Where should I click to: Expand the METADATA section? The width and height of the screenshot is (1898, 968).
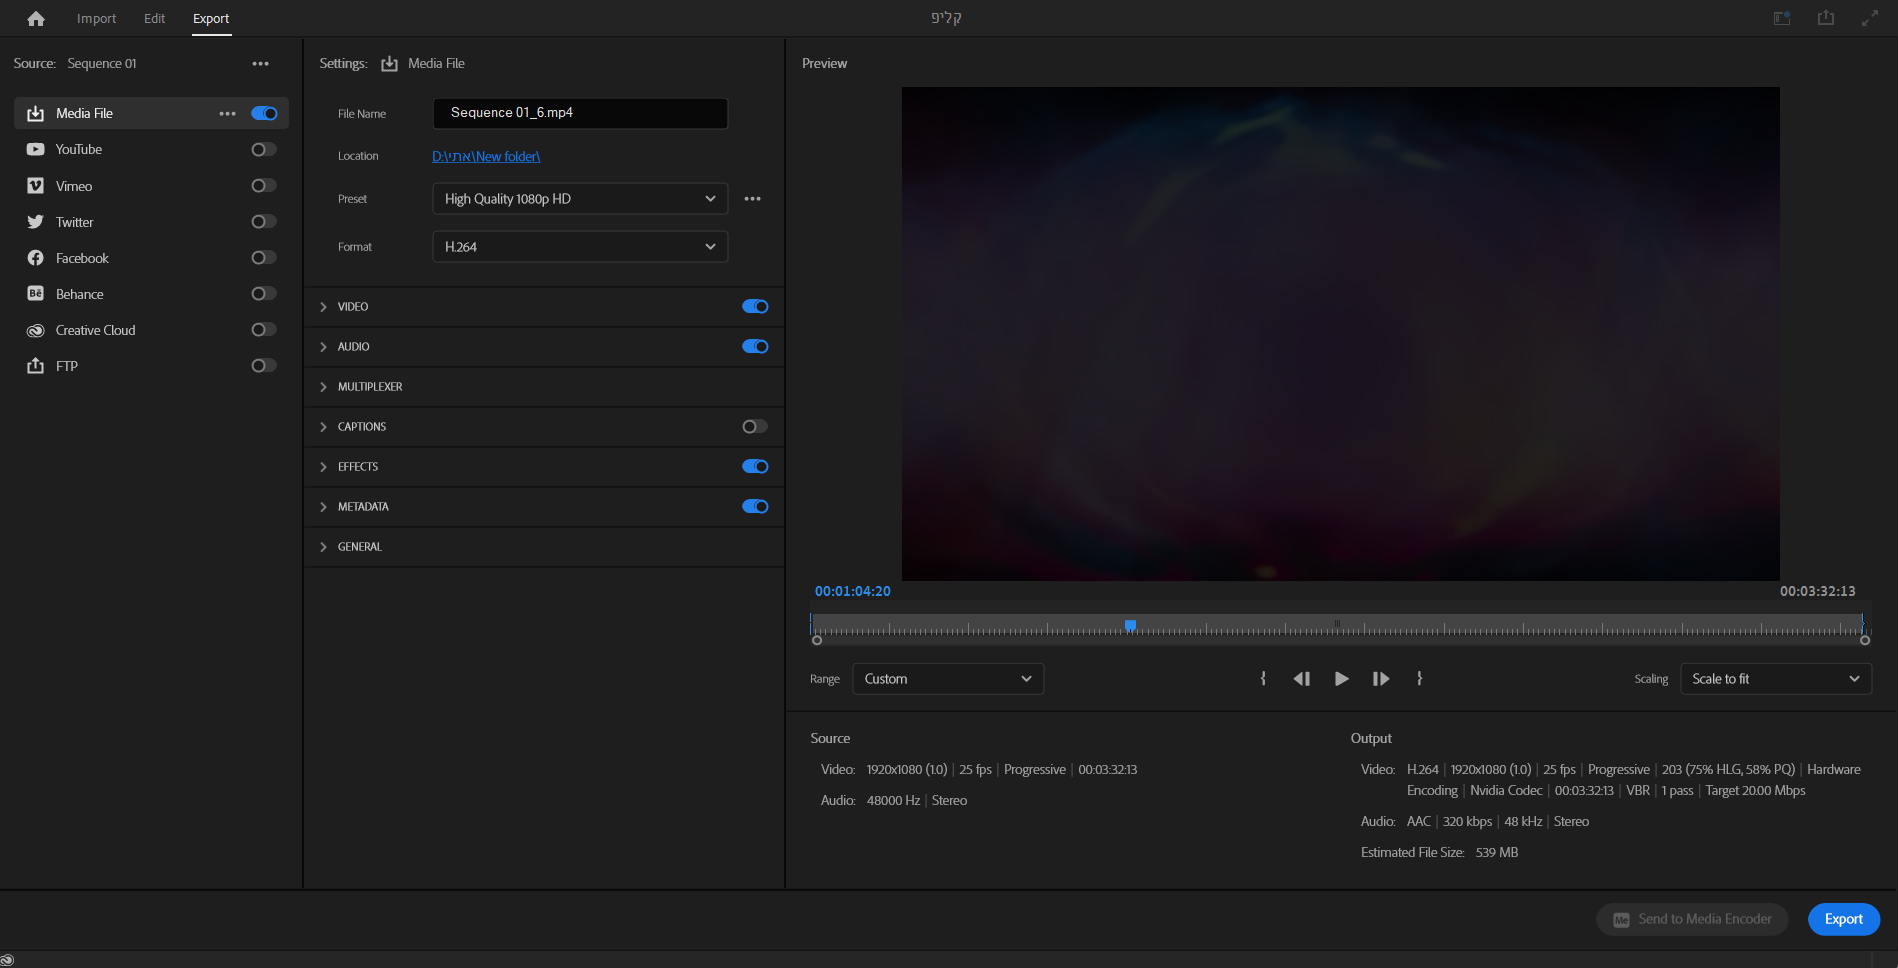[x=323, y=507]
